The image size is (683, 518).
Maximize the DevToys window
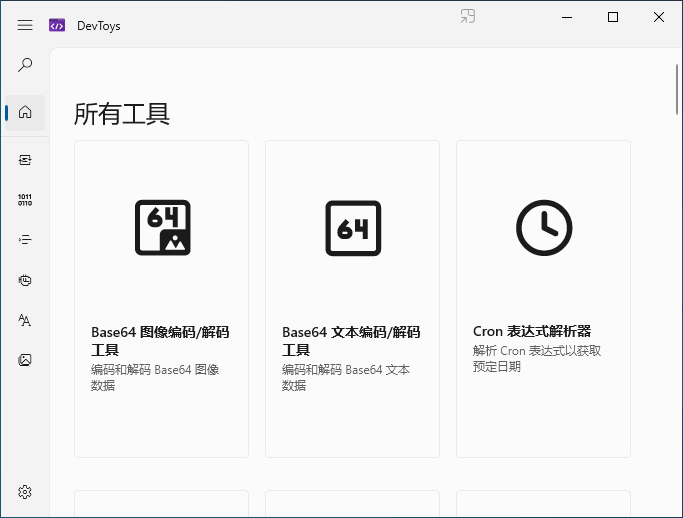point(613,17)
